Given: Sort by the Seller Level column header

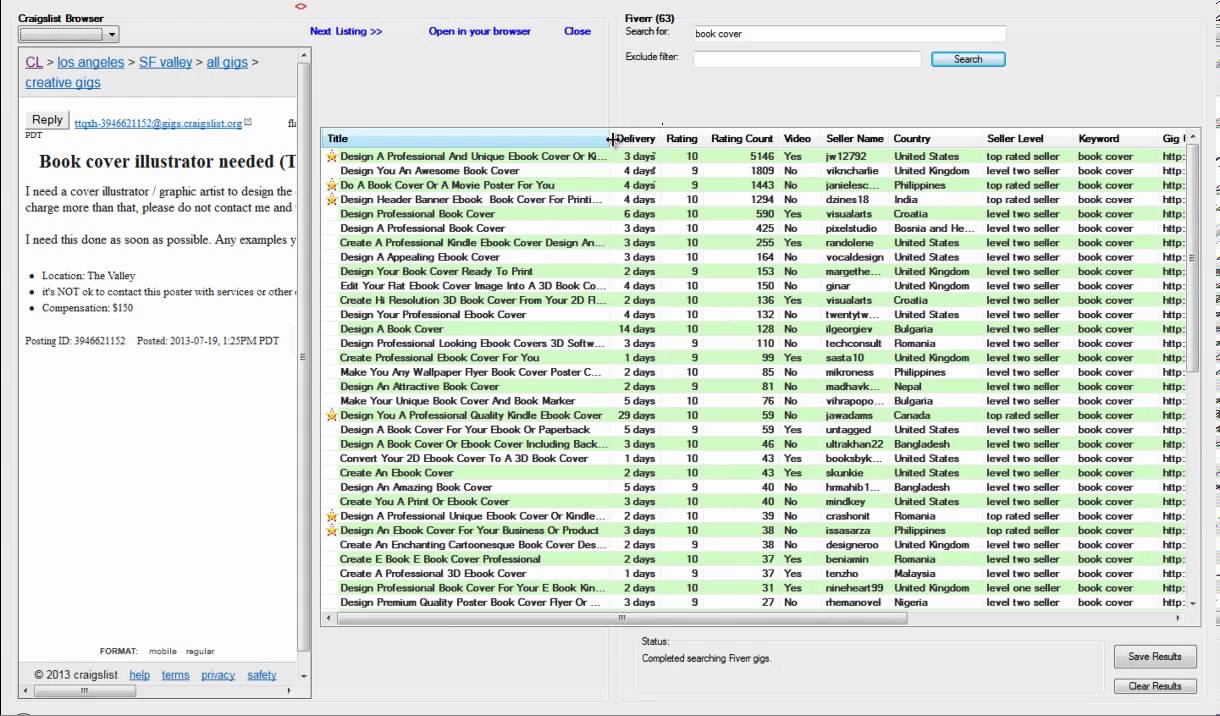Looking at the screenshot, I should coord(1028,139).
